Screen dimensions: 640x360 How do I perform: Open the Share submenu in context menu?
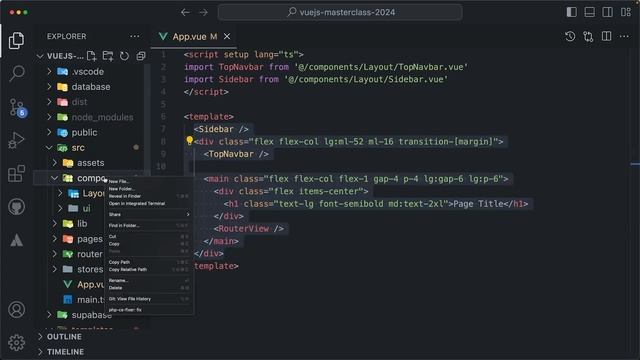coord(149,214)
